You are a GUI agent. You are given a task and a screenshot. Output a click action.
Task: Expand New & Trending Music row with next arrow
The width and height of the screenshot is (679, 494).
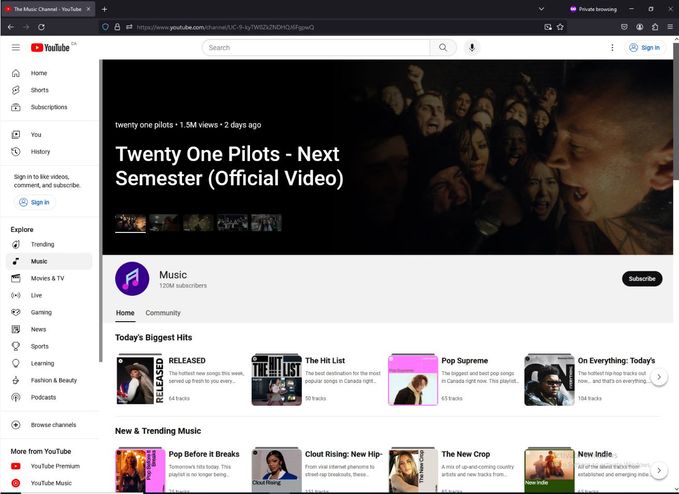tap(659, 470)
